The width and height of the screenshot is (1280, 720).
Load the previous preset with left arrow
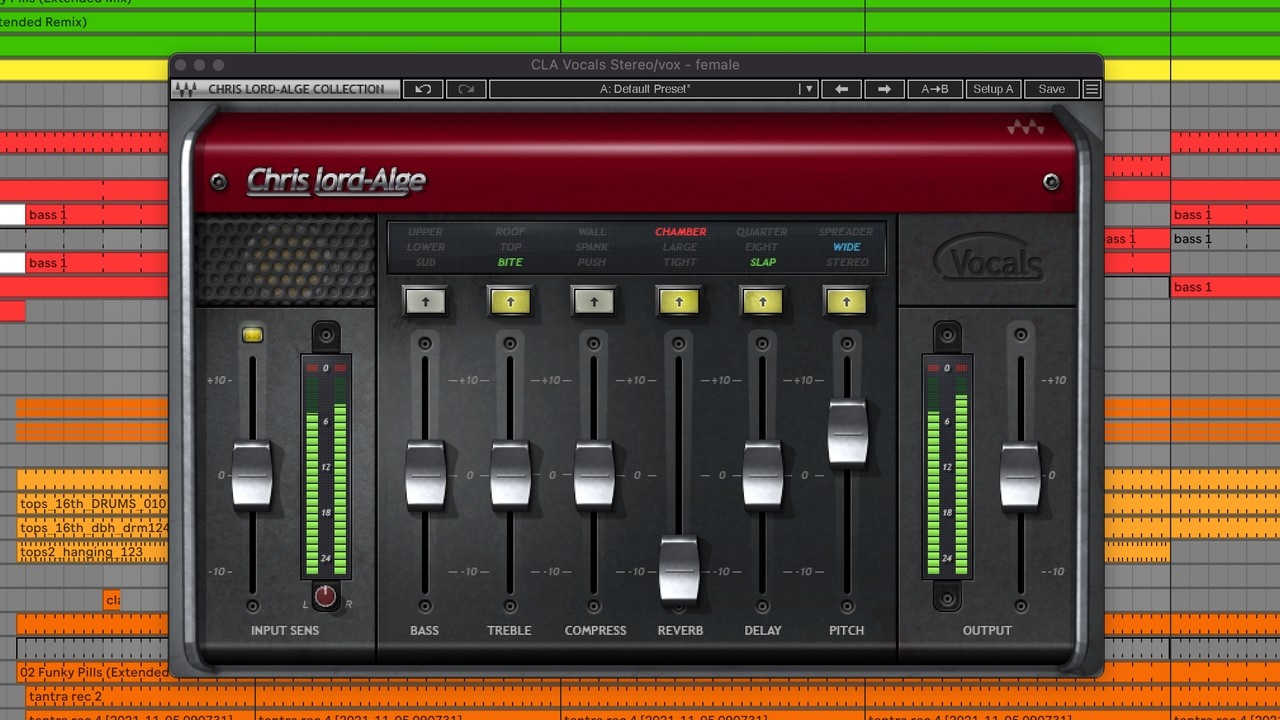coord(841,89)
